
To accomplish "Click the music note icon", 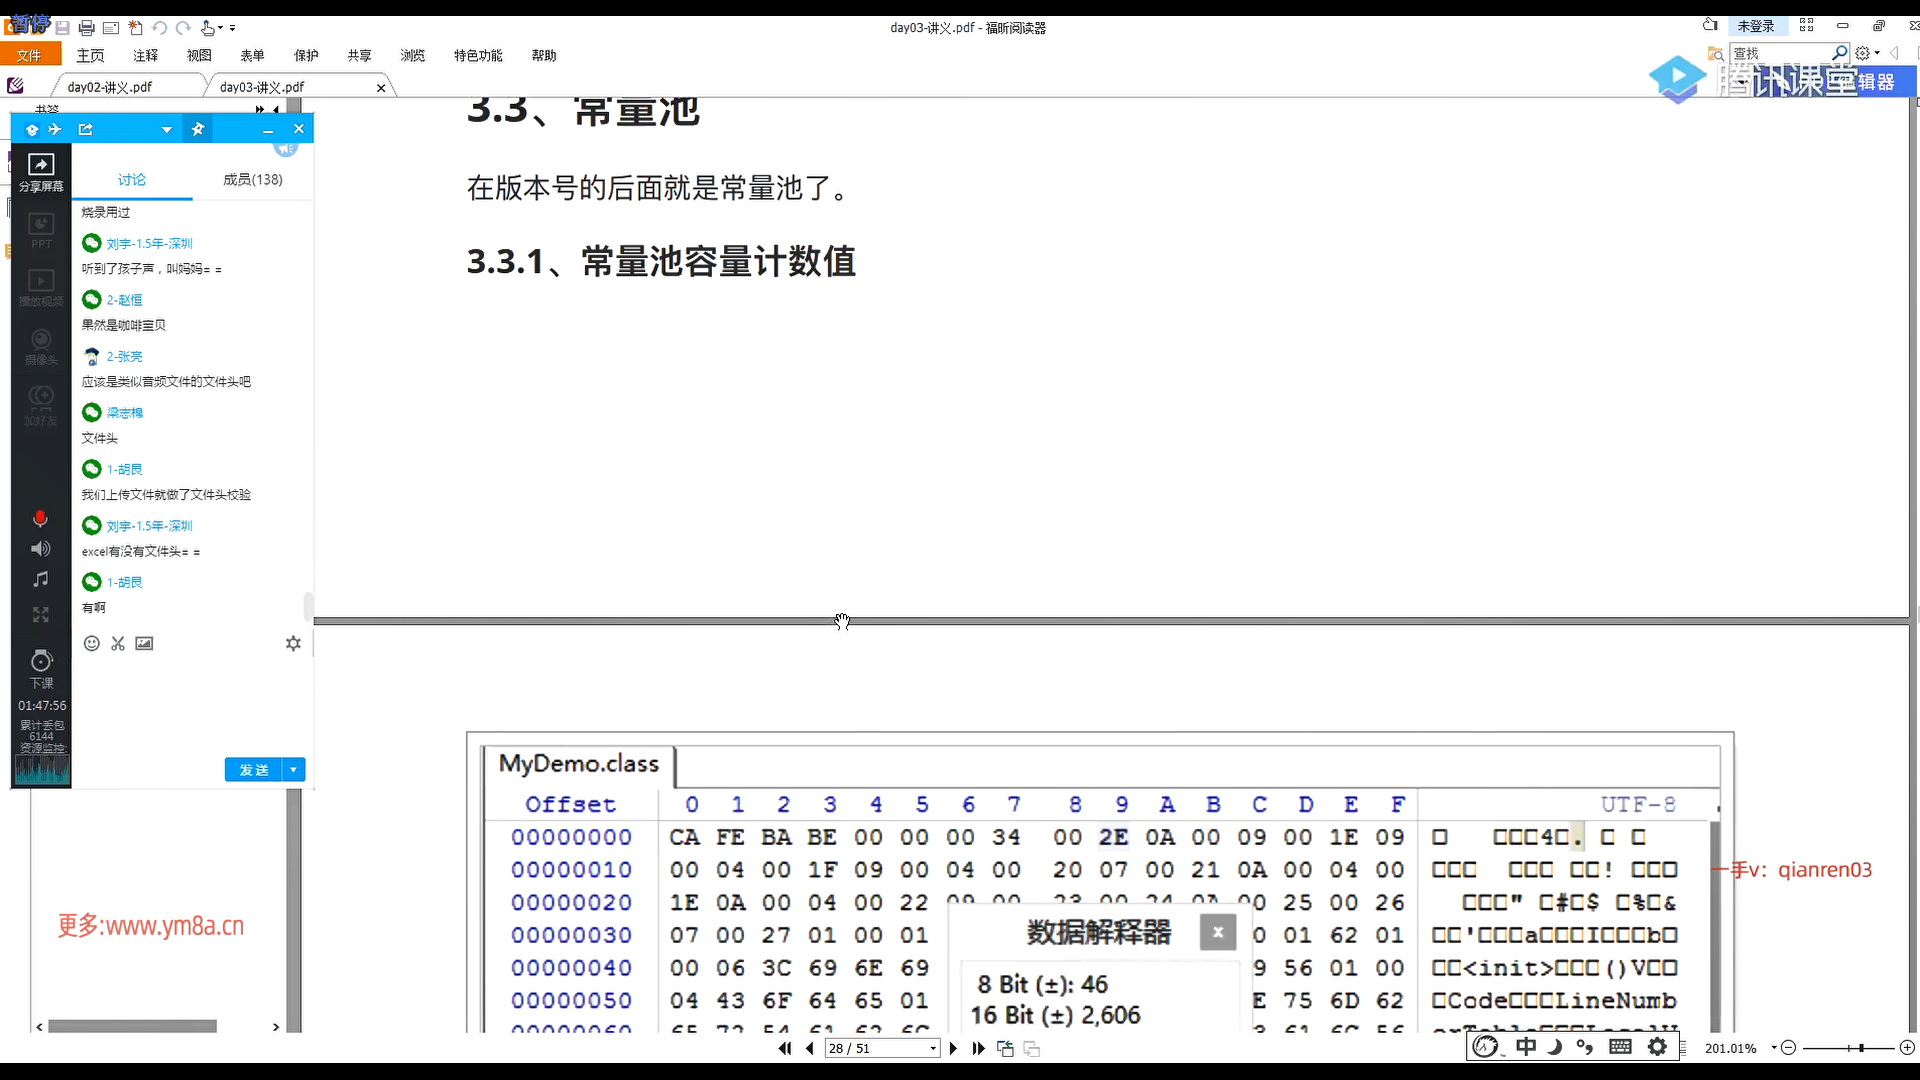I will pos(40,580).
